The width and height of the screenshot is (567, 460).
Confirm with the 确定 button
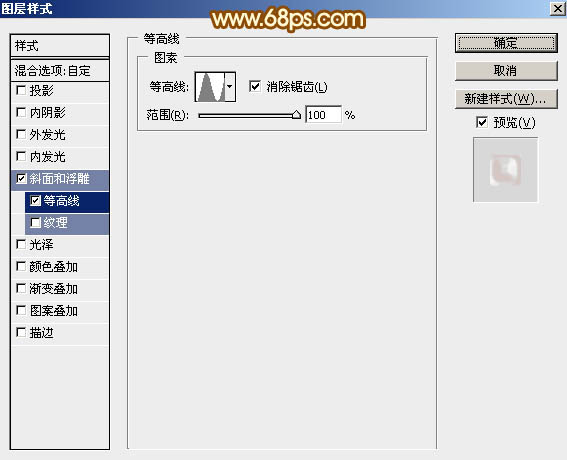(x=506, y=43)
